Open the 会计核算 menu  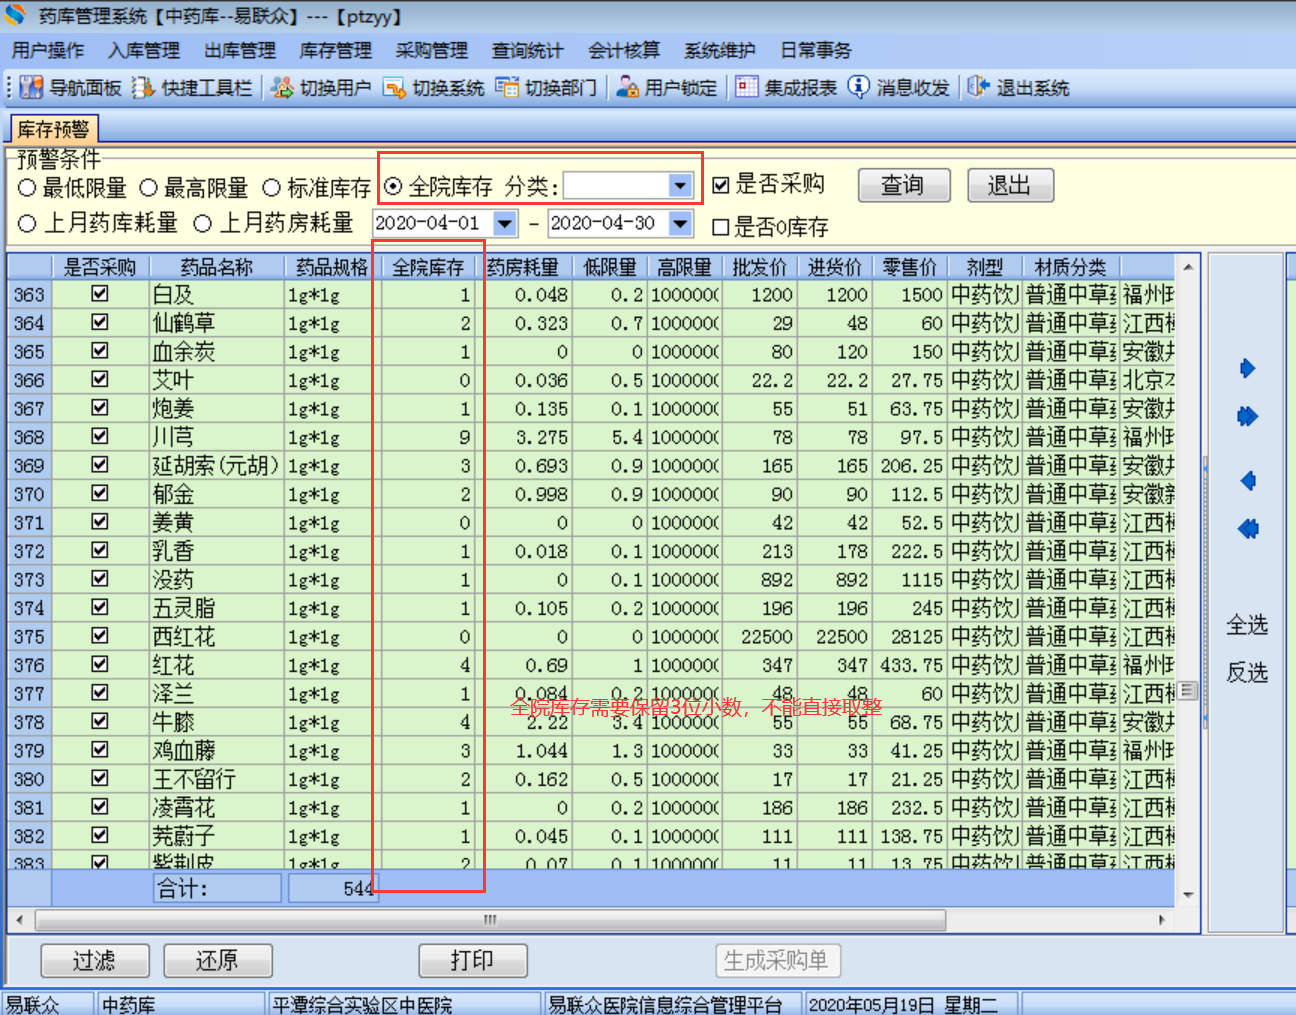(x=624, y=51)
